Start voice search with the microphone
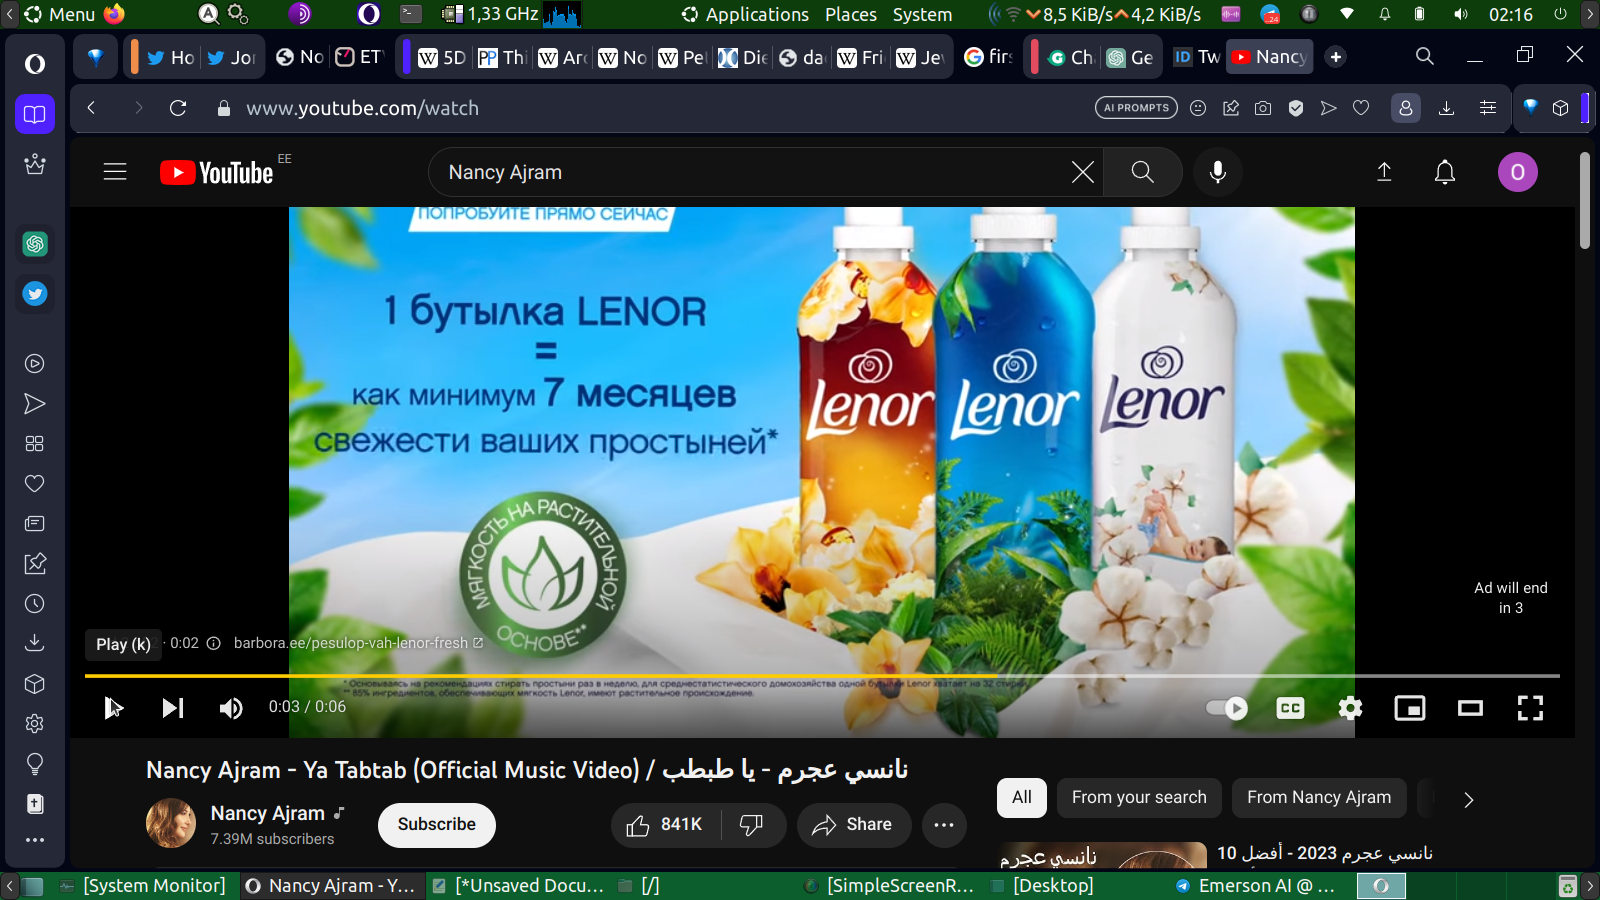Screen dimensions: 1600x900 [1218, 172]
